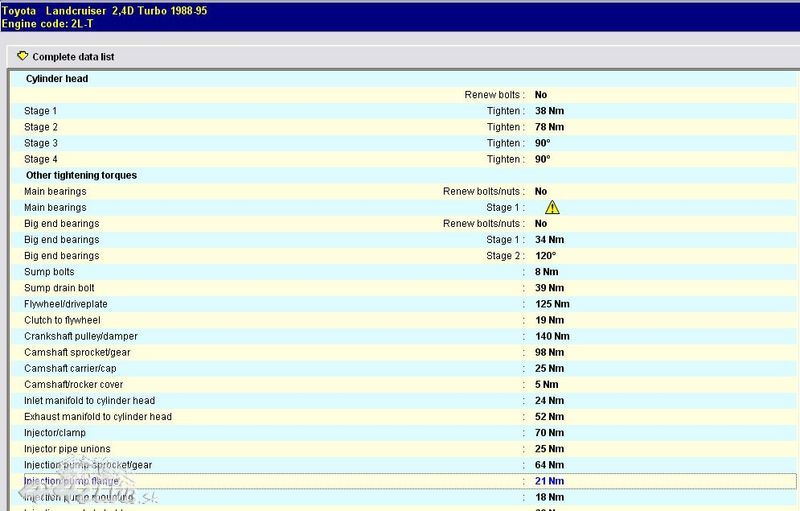This screenshot has height=511, width=800.
Task: Click the 18 Nm injection pump value
Action: click(x=549, y=497)
